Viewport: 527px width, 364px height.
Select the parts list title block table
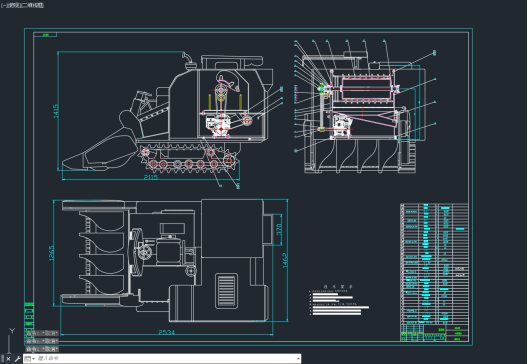coord(434,272)
